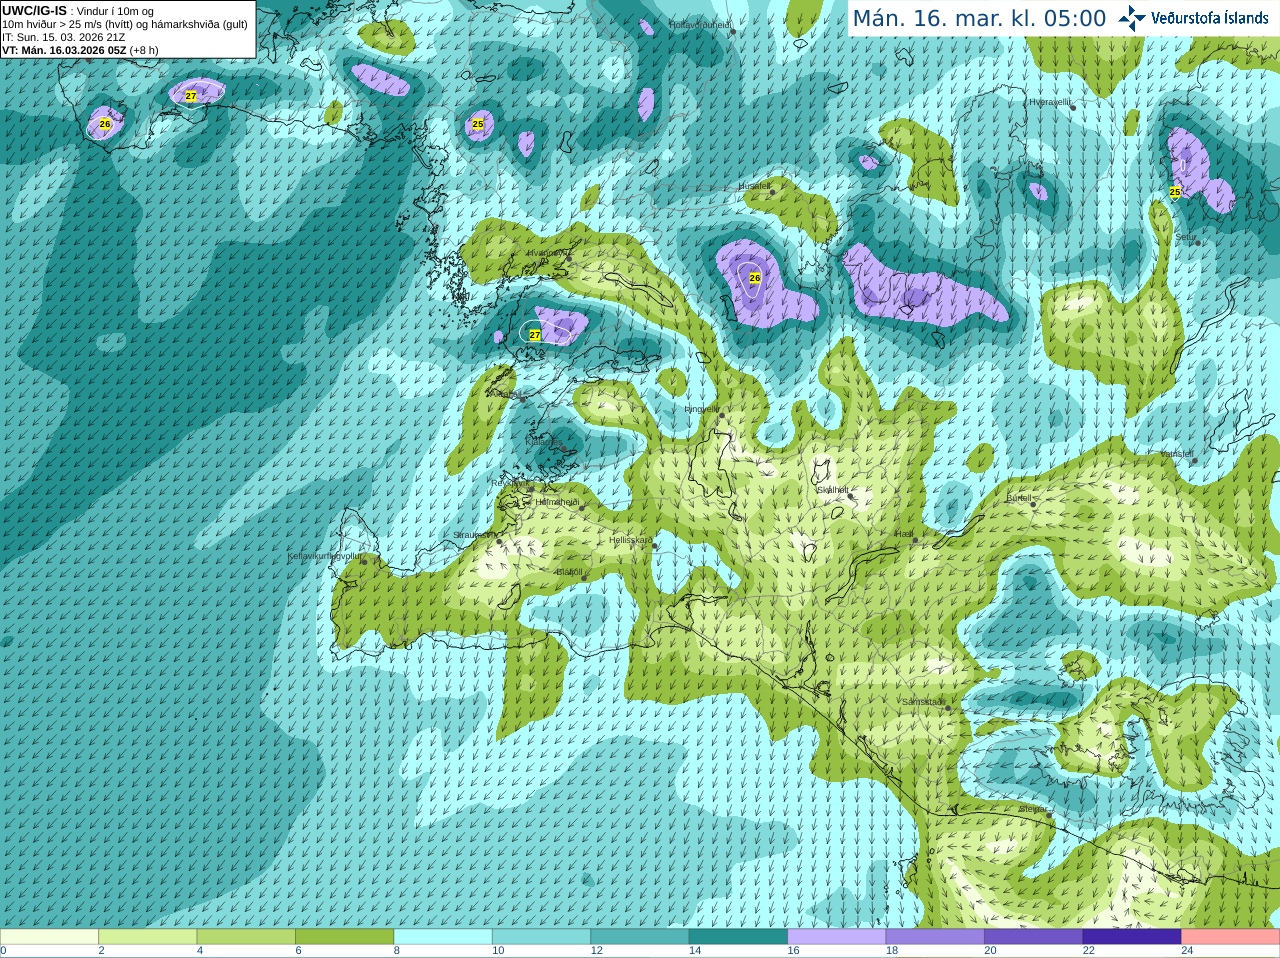Select the Skálholt station label
The height and width of the screenshot is (958, 1280).
tap(832, 491)
